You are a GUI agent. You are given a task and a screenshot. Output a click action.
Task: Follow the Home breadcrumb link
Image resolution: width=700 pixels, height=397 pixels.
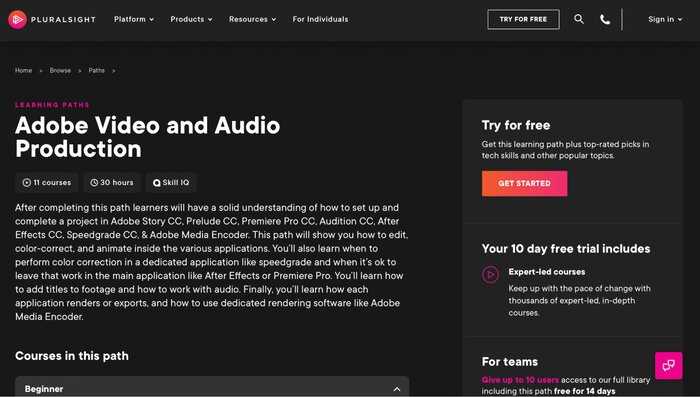pos(23,71)
